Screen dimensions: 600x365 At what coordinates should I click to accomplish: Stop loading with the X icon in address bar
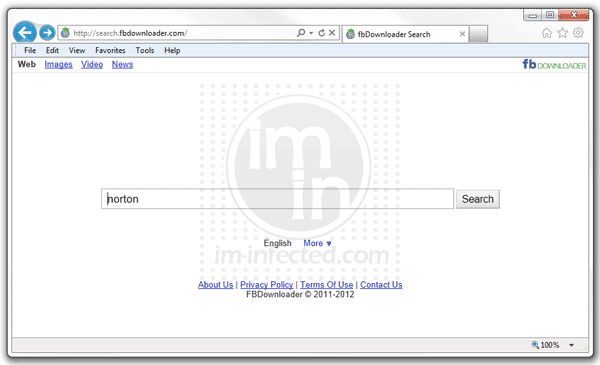tap(332, 33)
